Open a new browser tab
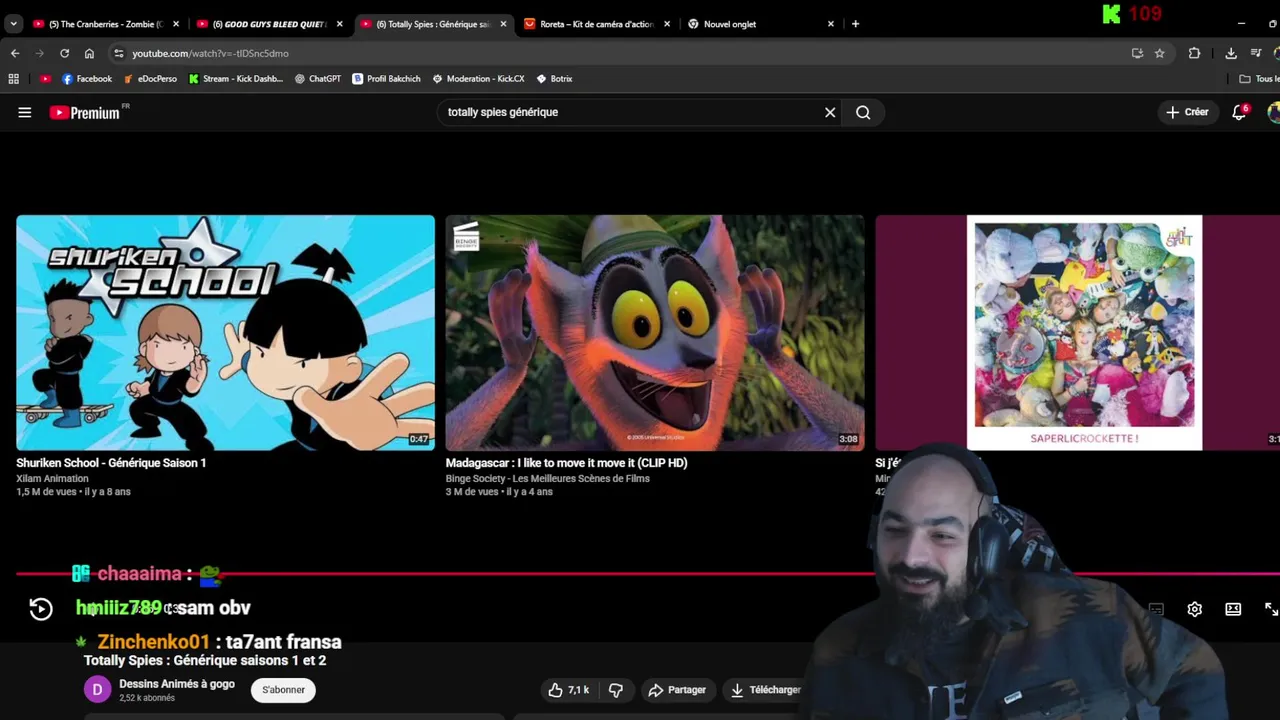Screen dimensions: 1280x720 click(855, 24)
